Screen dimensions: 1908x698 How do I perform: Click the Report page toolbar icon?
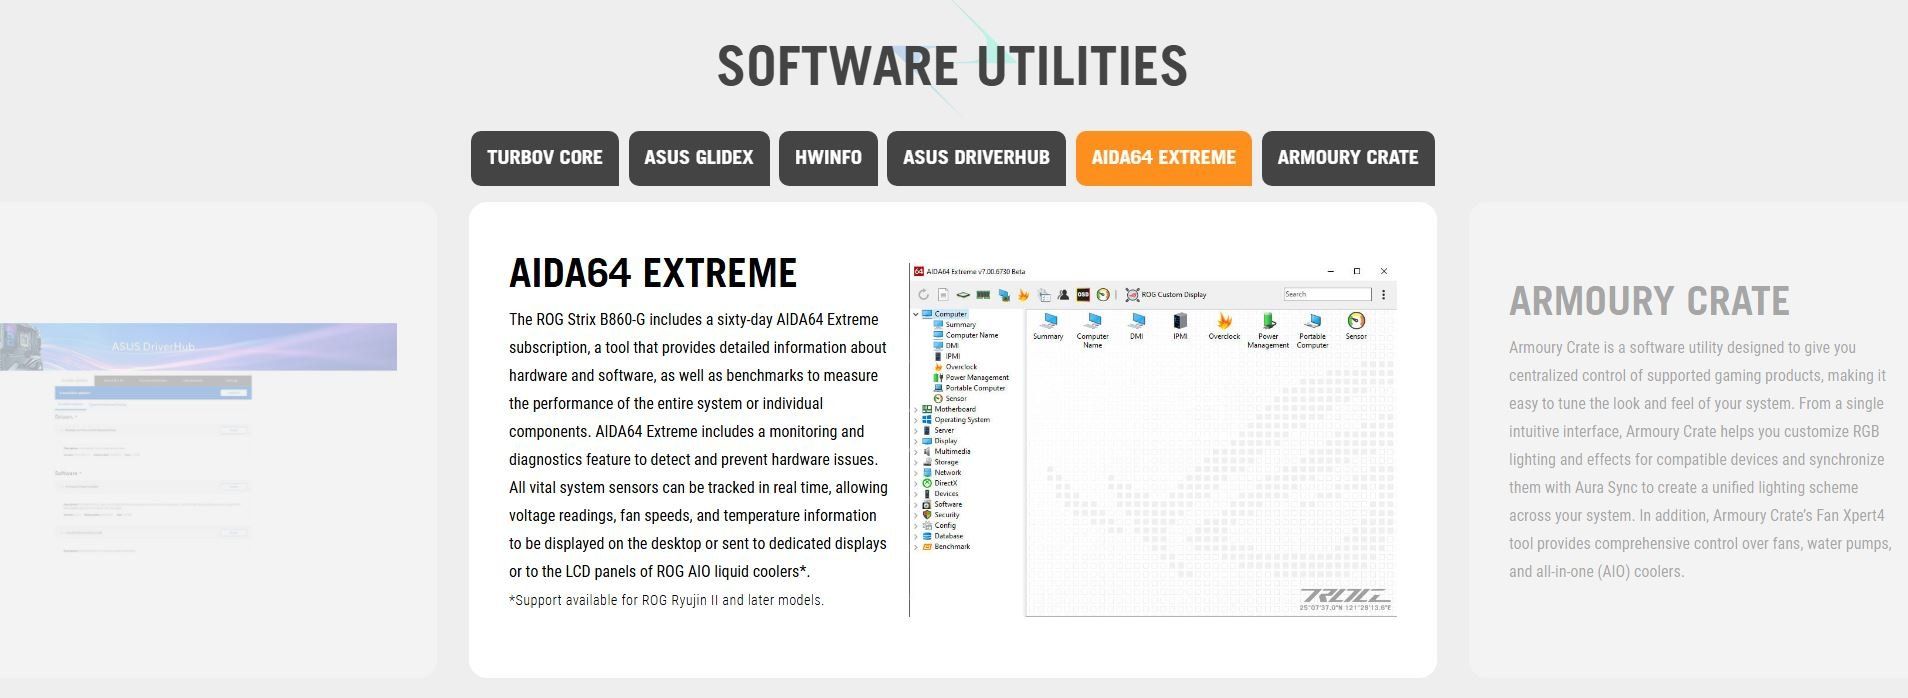(943, 295)
